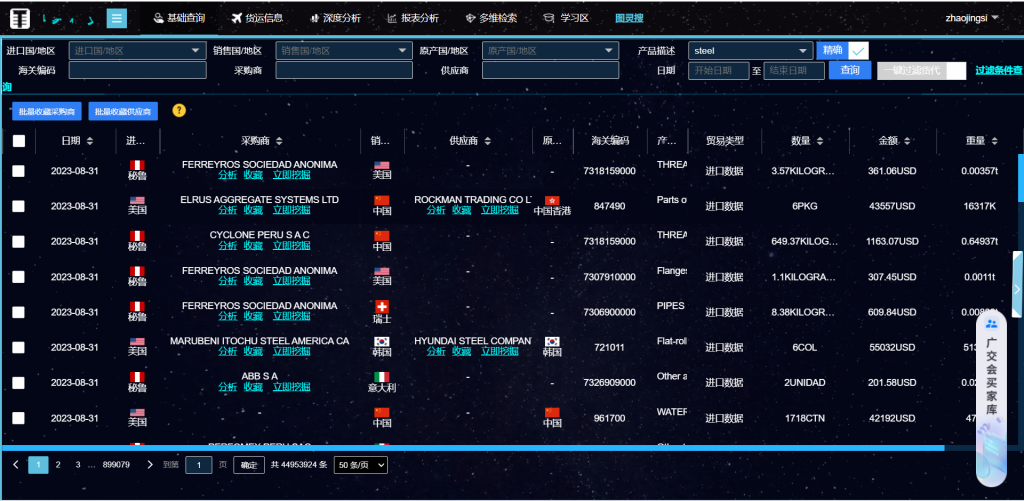Sort by the 数量 column sort arrows
Viewport: 1024px width, 501px height.
click(820, 141)
